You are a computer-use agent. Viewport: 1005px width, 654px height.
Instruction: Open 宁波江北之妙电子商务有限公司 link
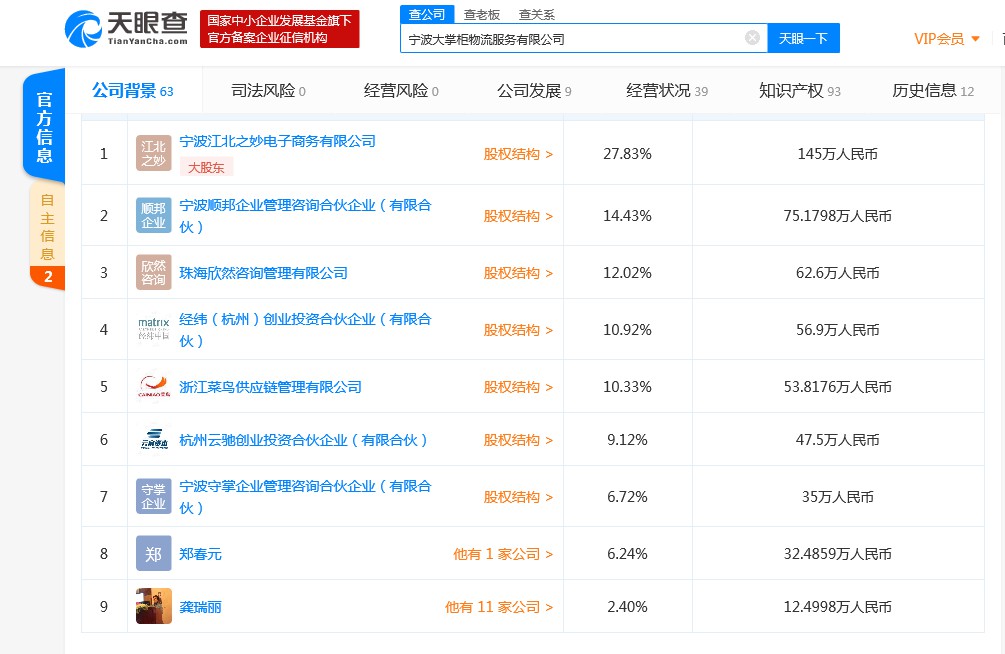[x=278, y=141]
